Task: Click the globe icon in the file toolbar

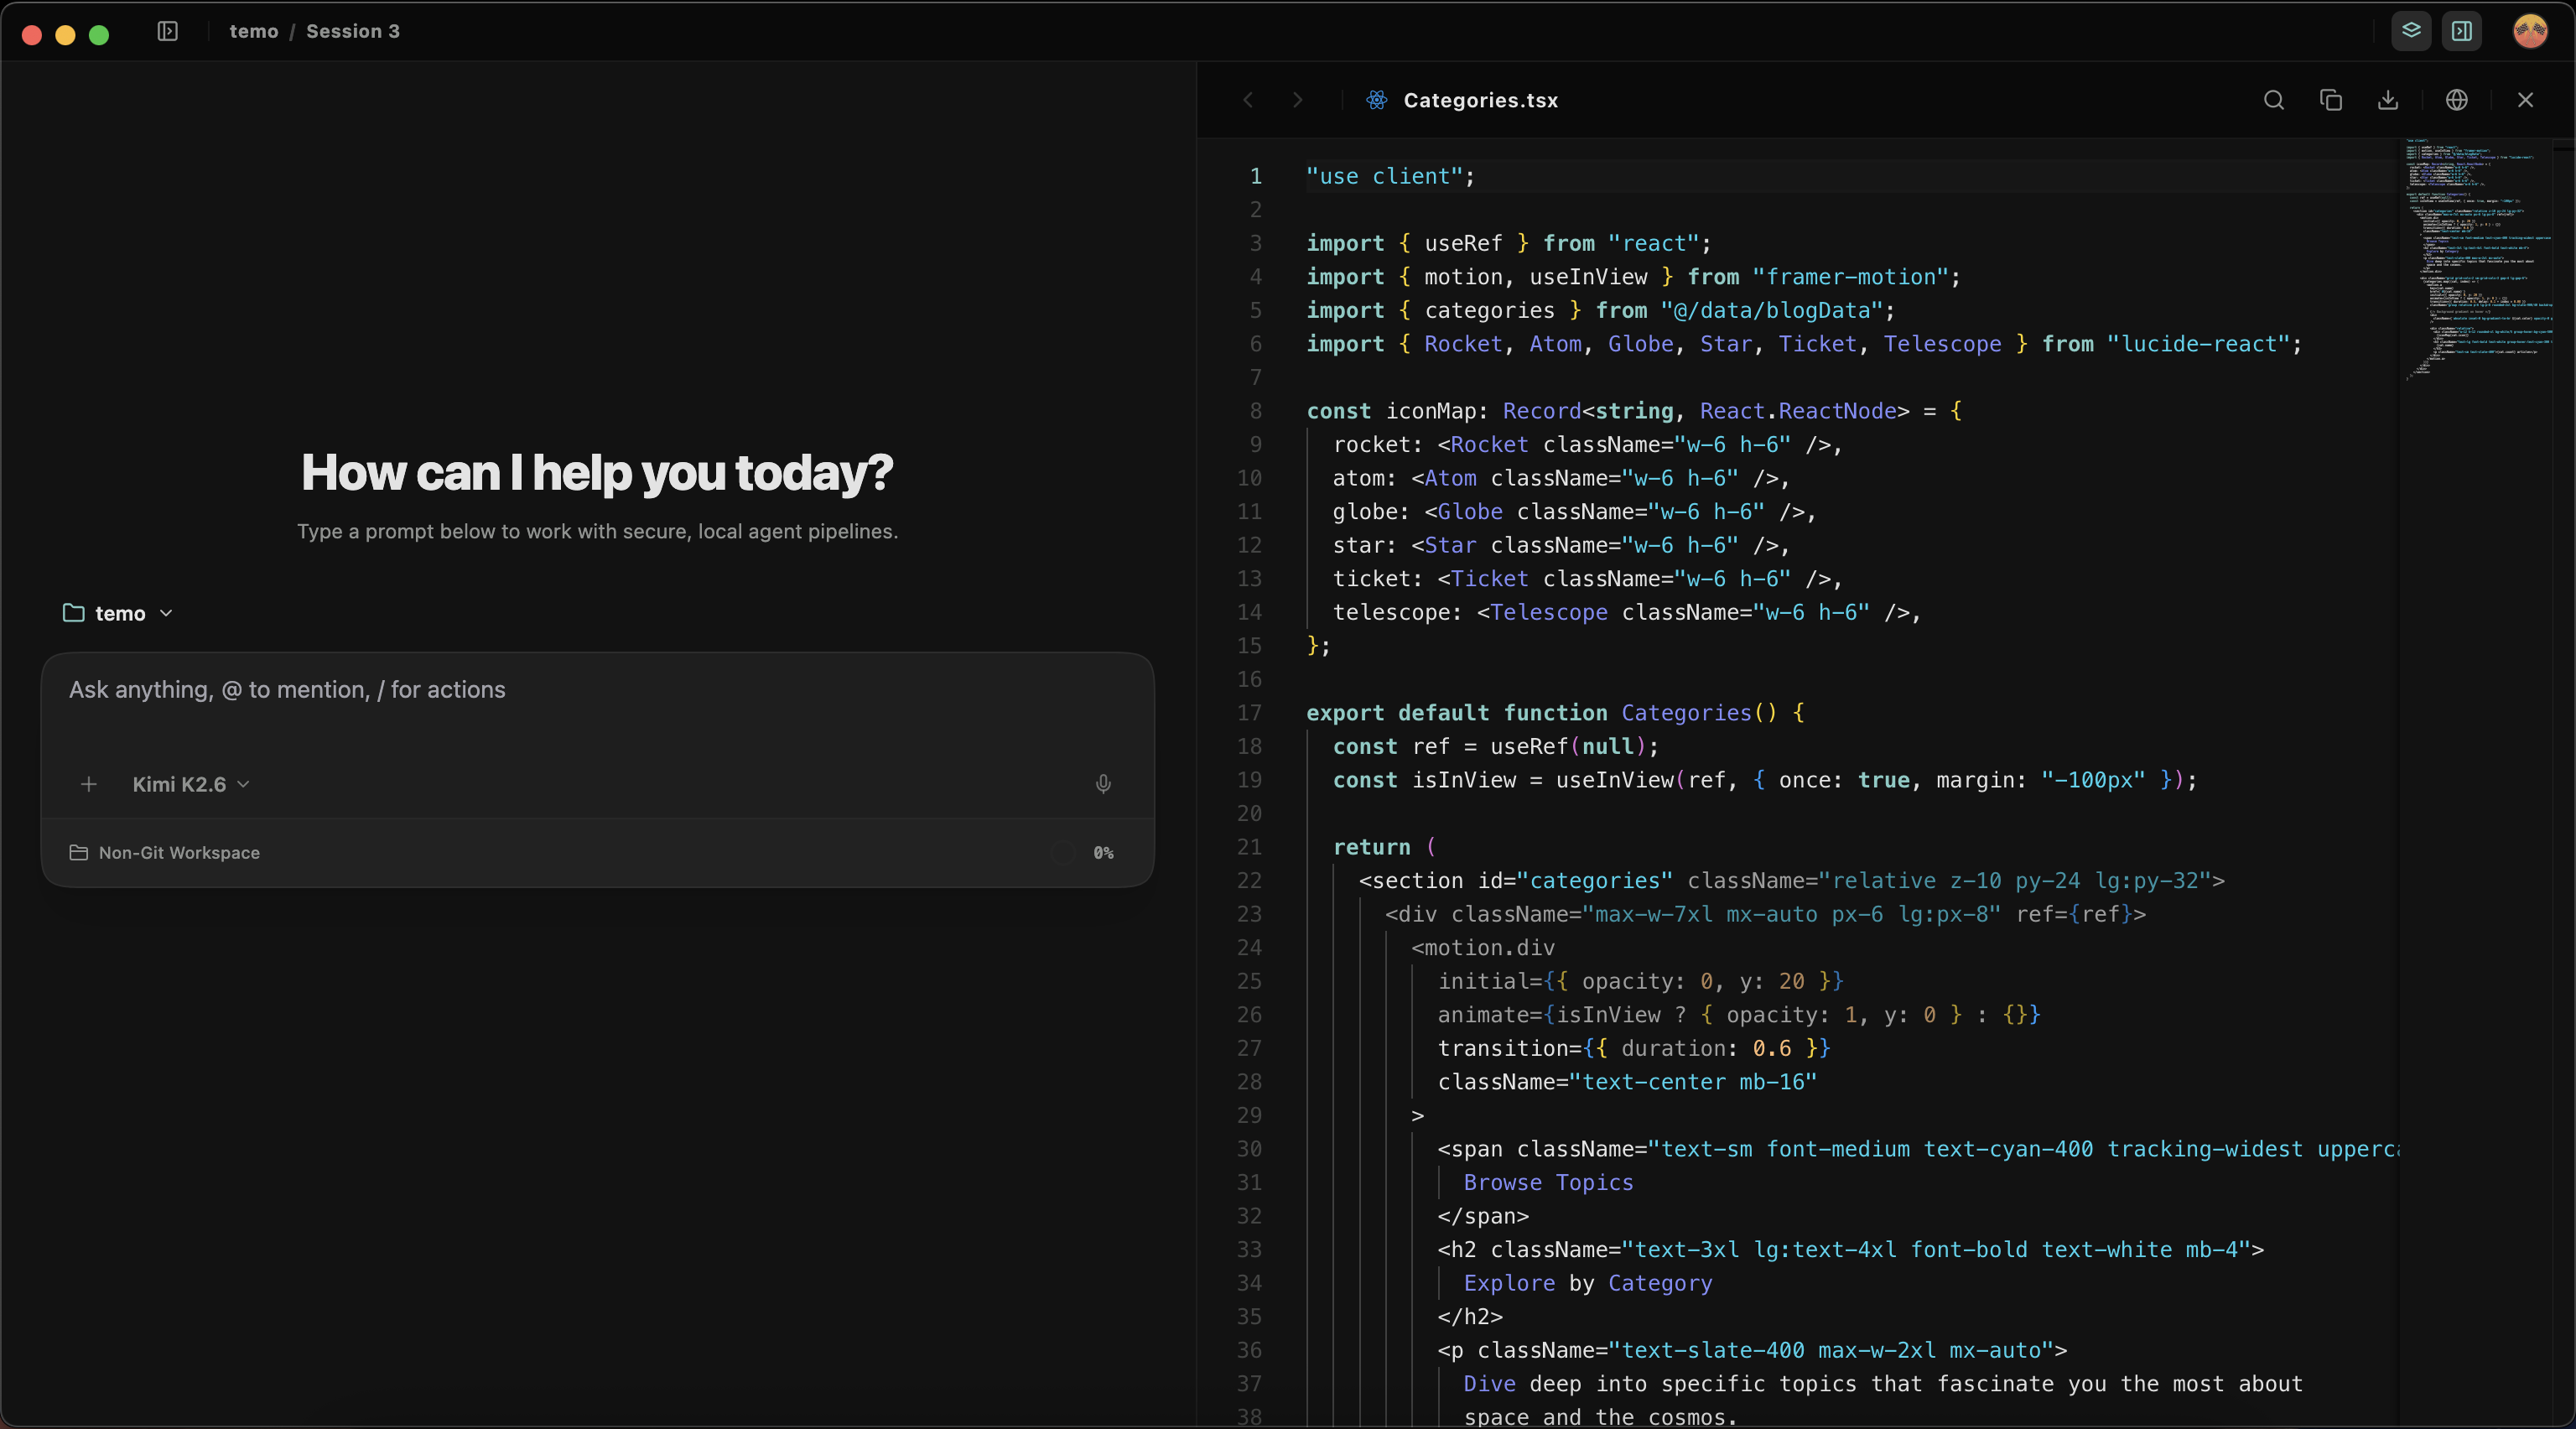Action: (x=2457, y=100)
